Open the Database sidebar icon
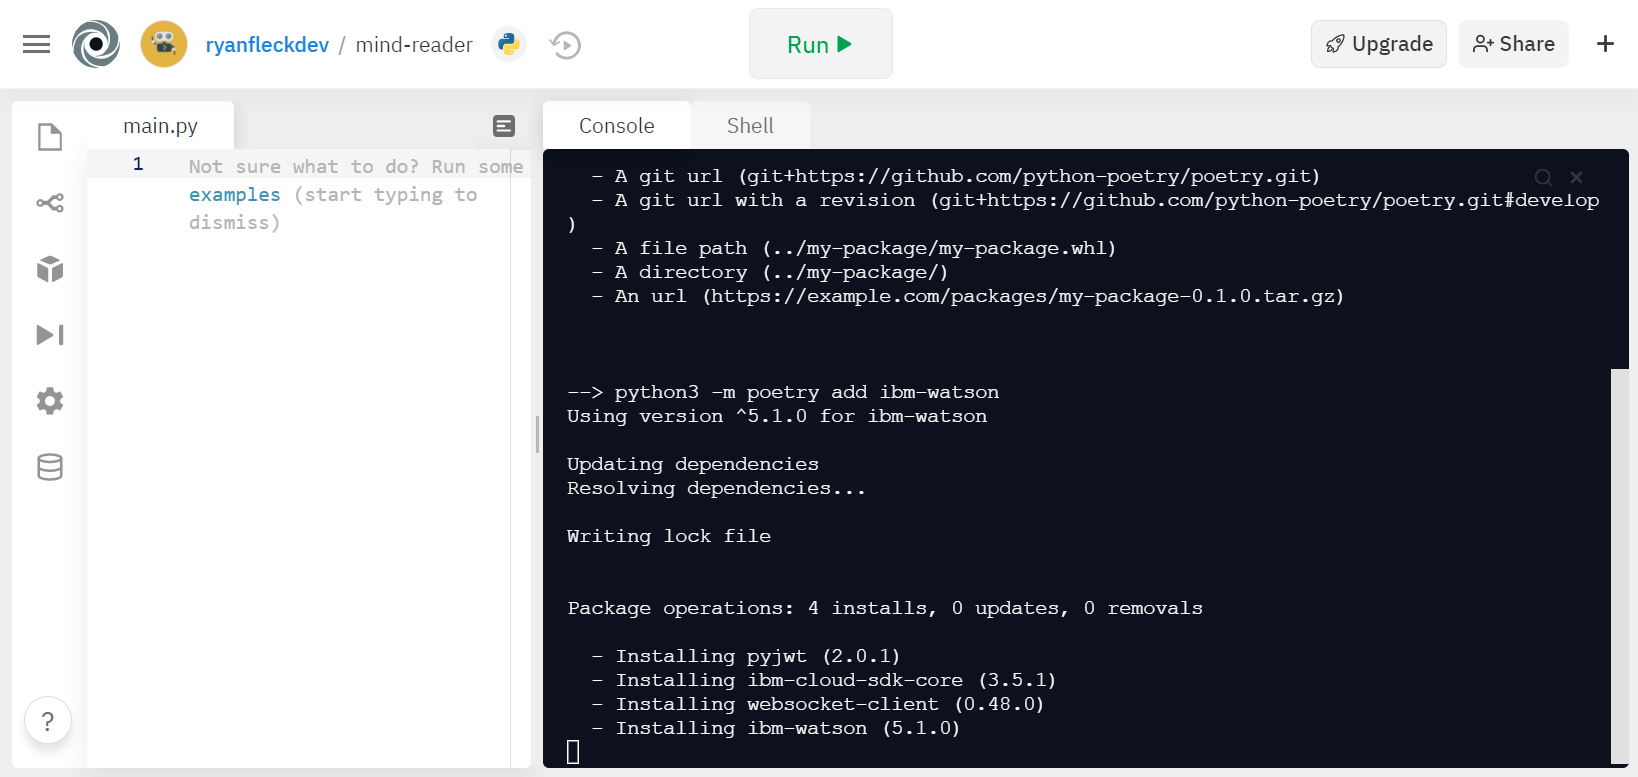Image resolution: width=1638 pixels, height=777 pixels. [50, 467]
